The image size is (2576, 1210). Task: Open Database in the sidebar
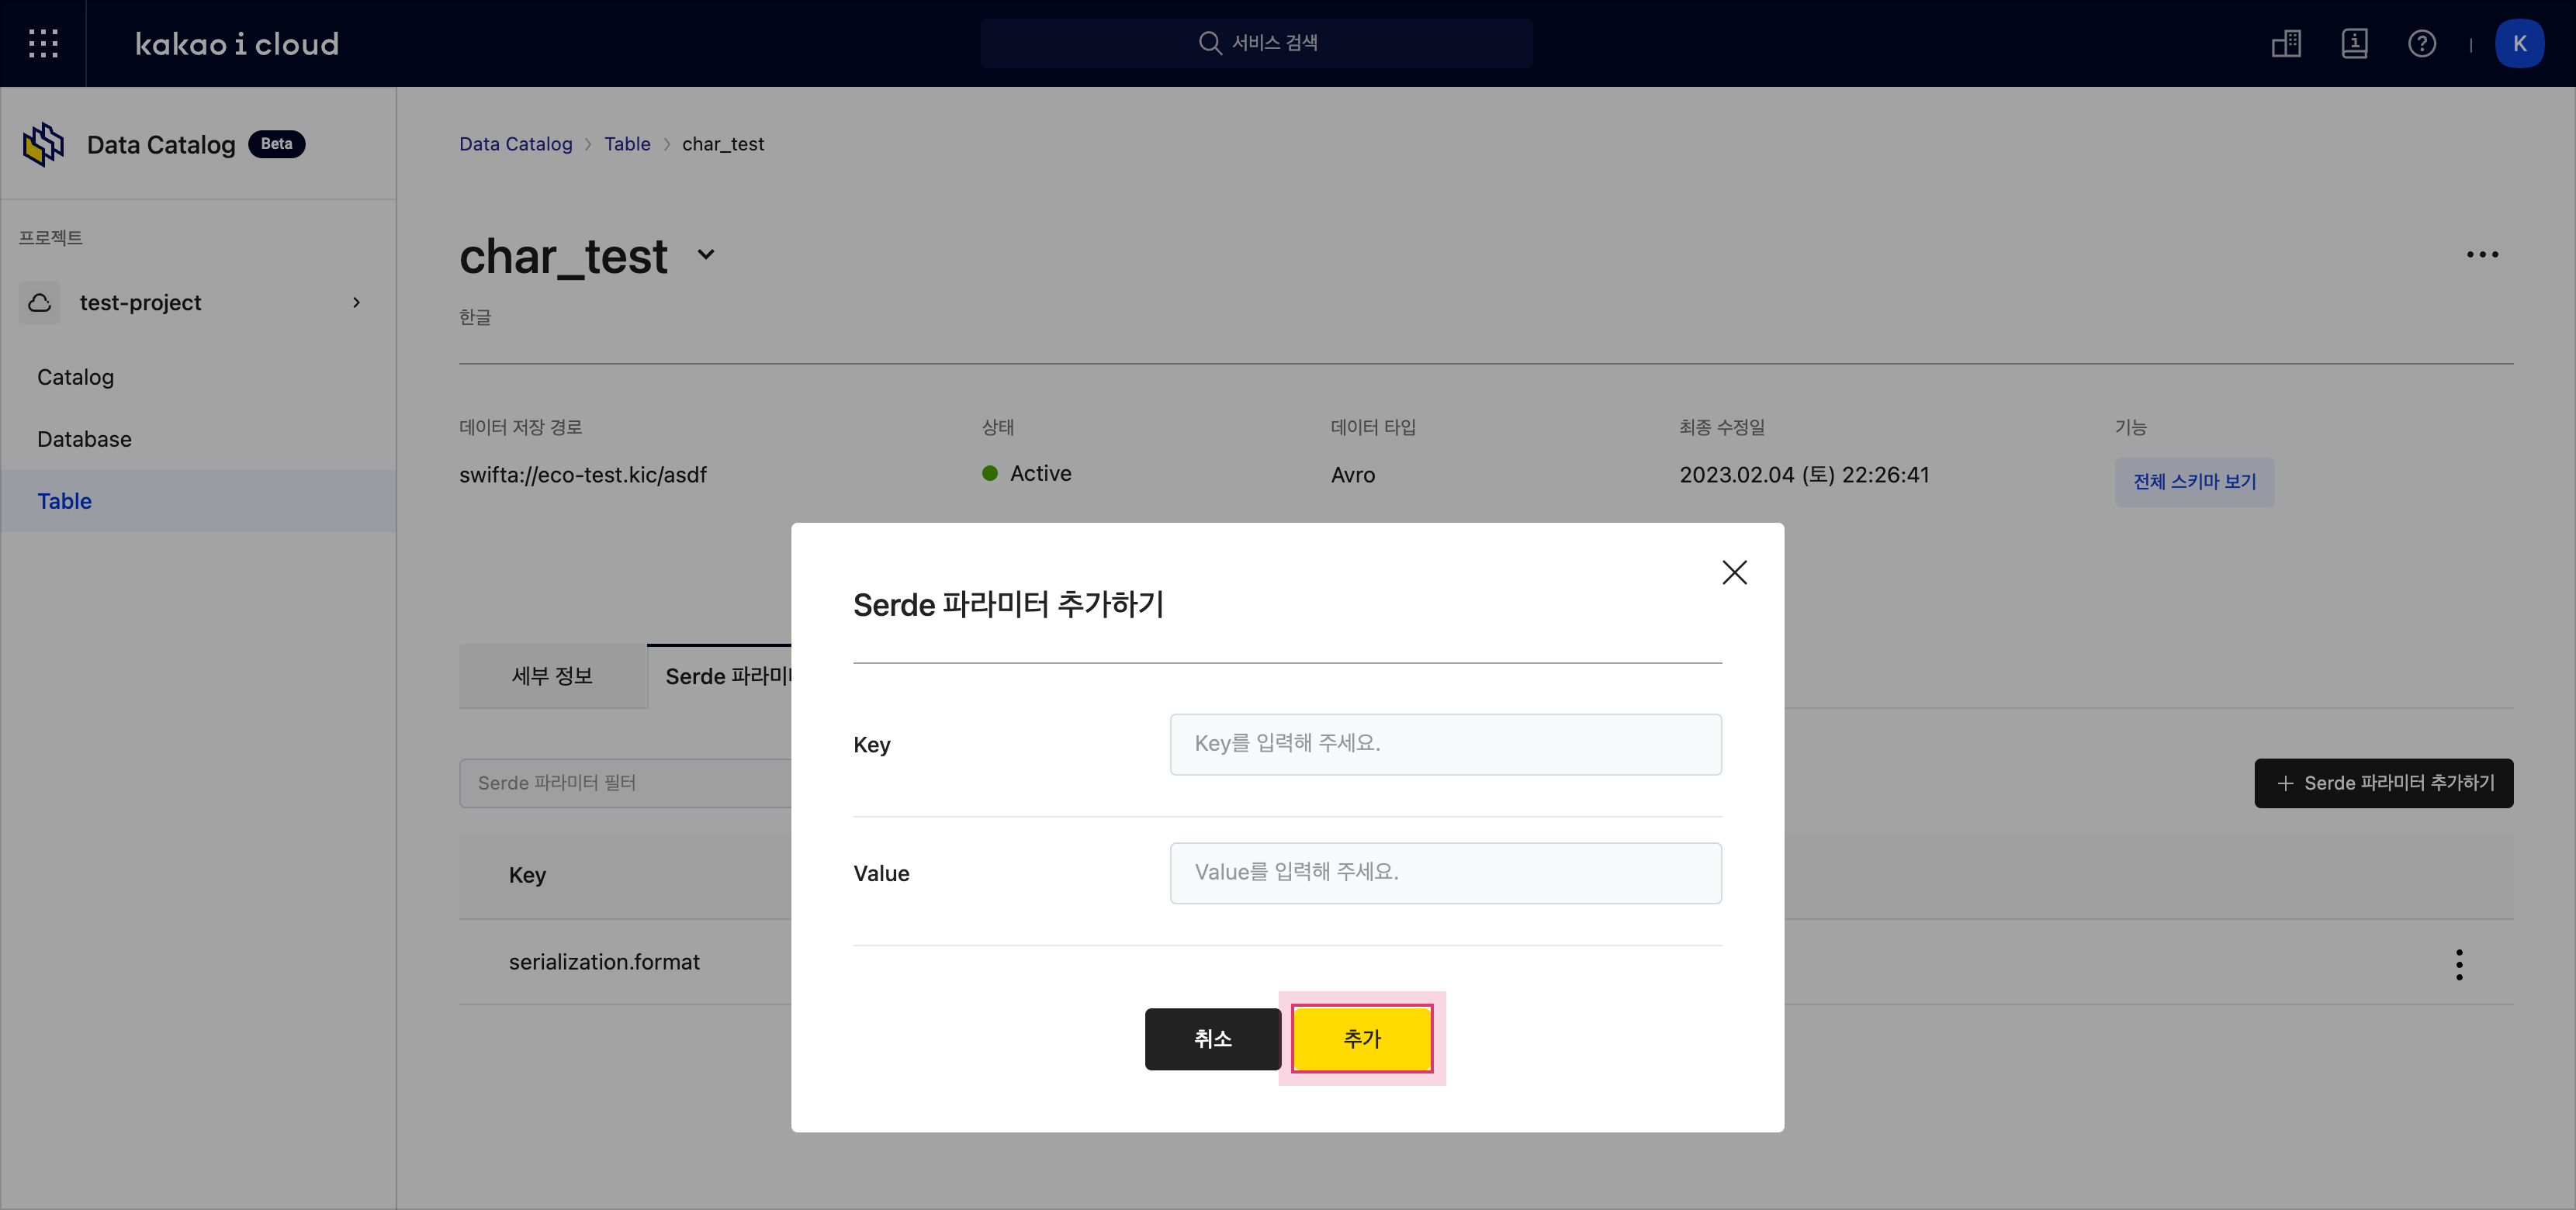(84, 439)
